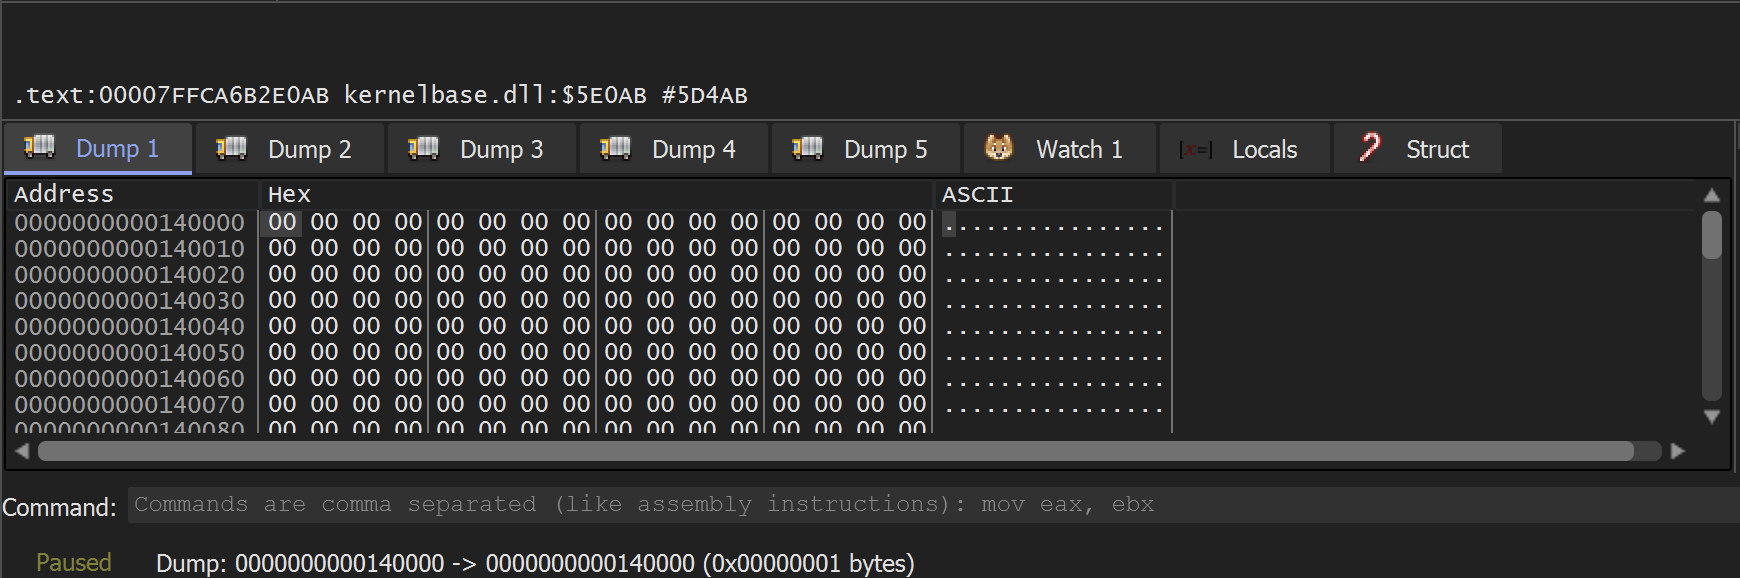Click the Dump 2 tab memory icon
This screenshot has height=578, width=1740.
coord(231,148)
